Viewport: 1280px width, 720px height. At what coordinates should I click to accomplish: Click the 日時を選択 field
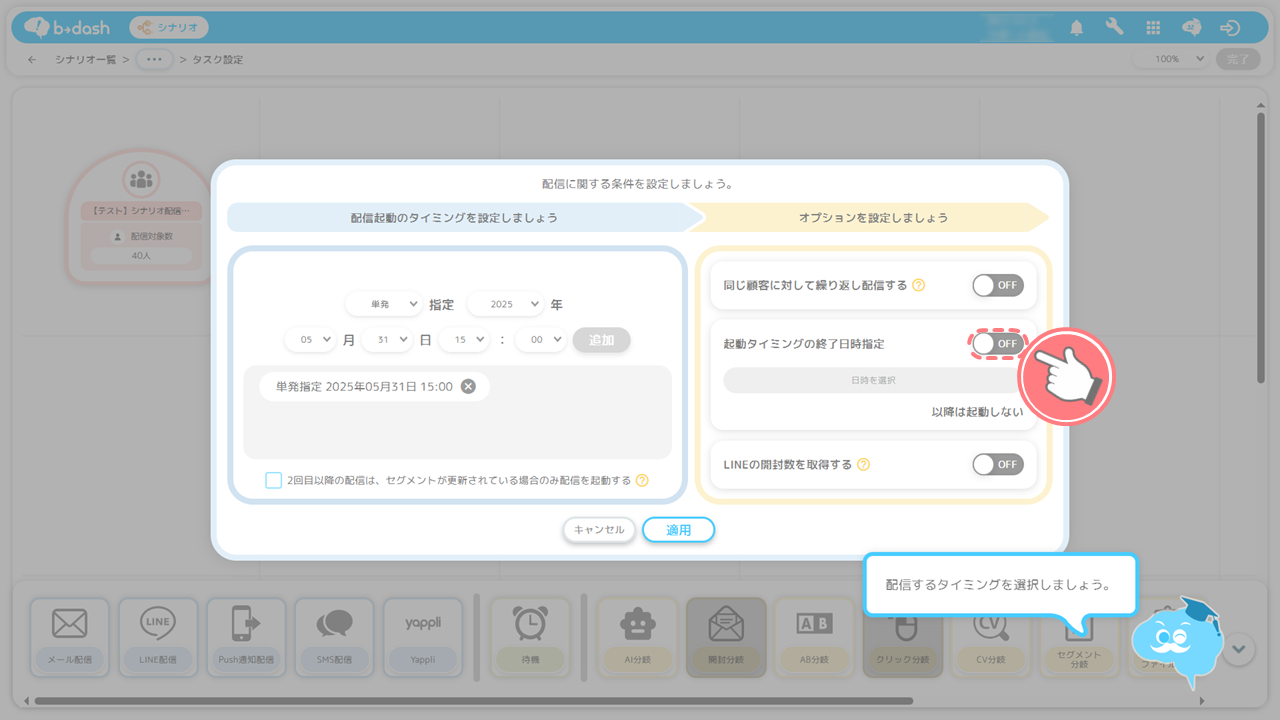click(873, 380)
